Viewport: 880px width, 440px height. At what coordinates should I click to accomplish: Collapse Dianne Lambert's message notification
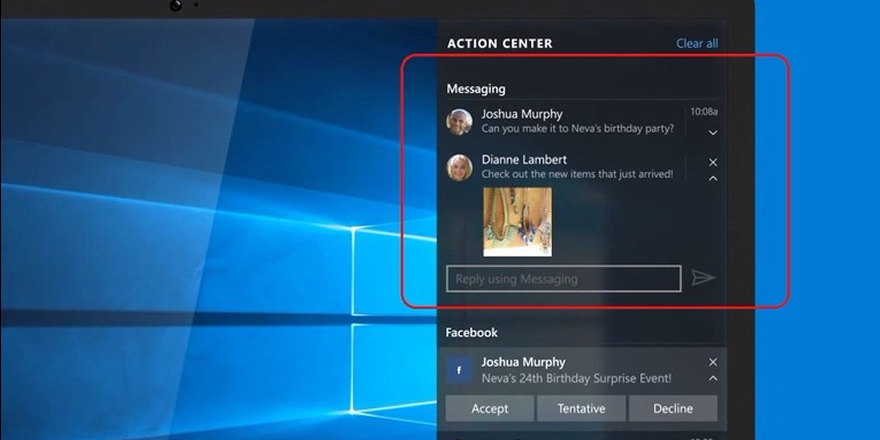(713, 178)
